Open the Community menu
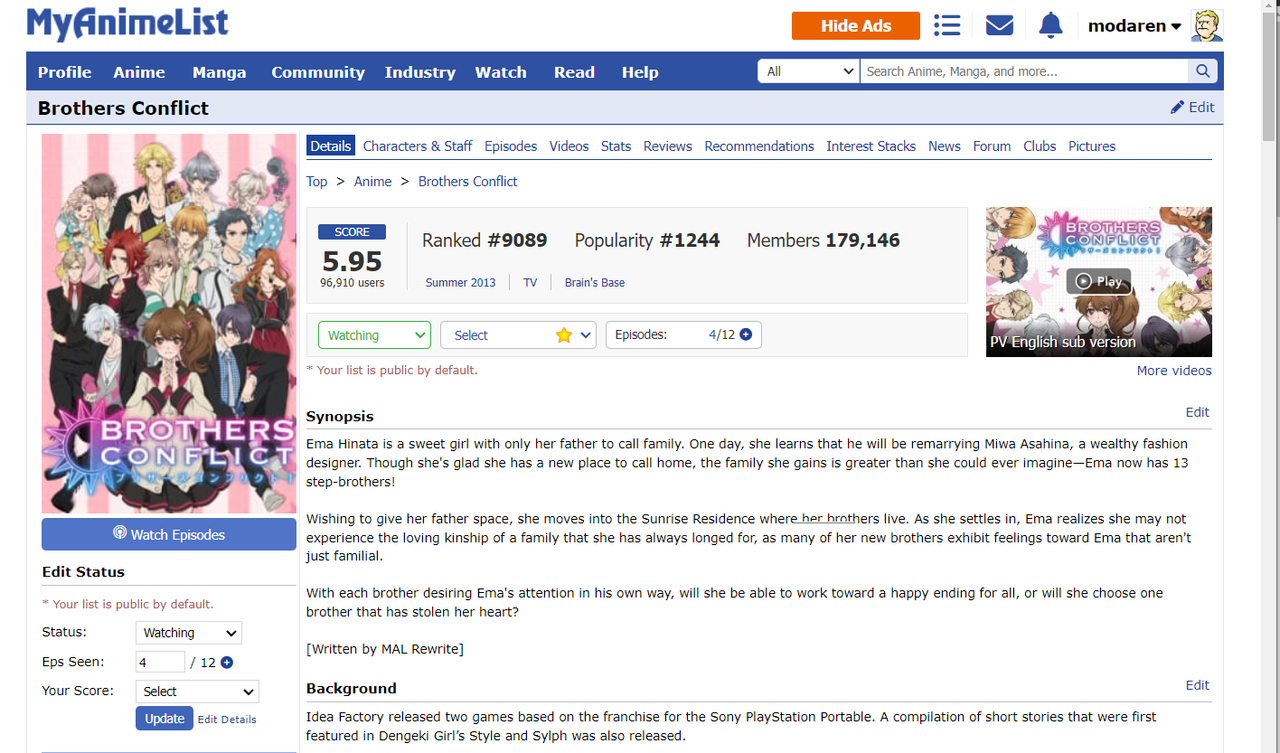The height and width of the screenshot is (753, 1280). pyautogui.click(x=318, y=72)
